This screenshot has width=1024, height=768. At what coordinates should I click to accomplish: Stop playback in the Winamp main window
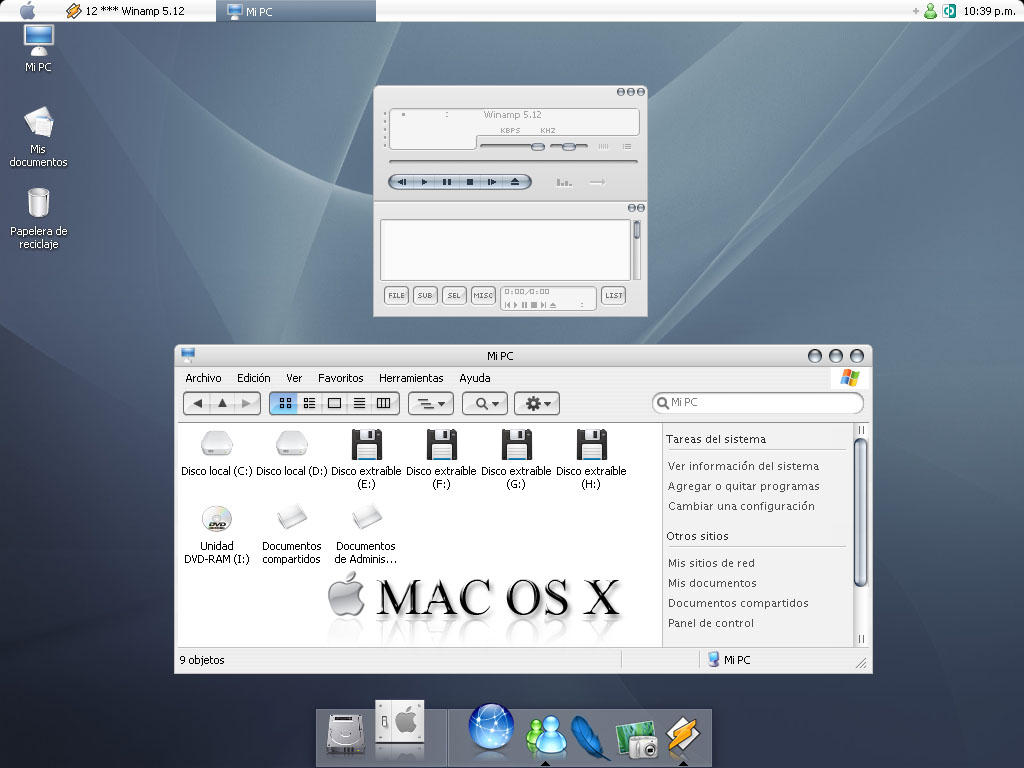[x=470, y=182]
